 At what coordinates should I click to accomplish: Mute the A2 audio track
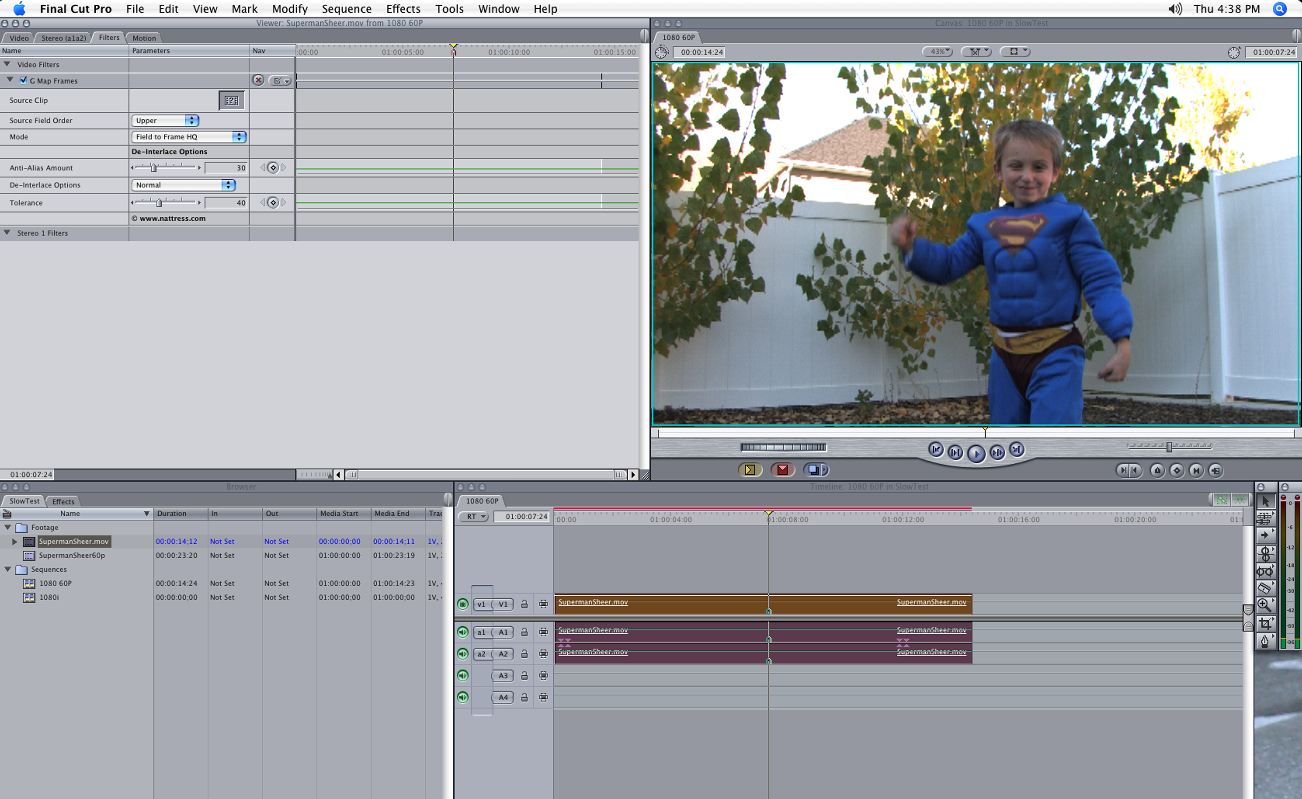tap(463, 654)
